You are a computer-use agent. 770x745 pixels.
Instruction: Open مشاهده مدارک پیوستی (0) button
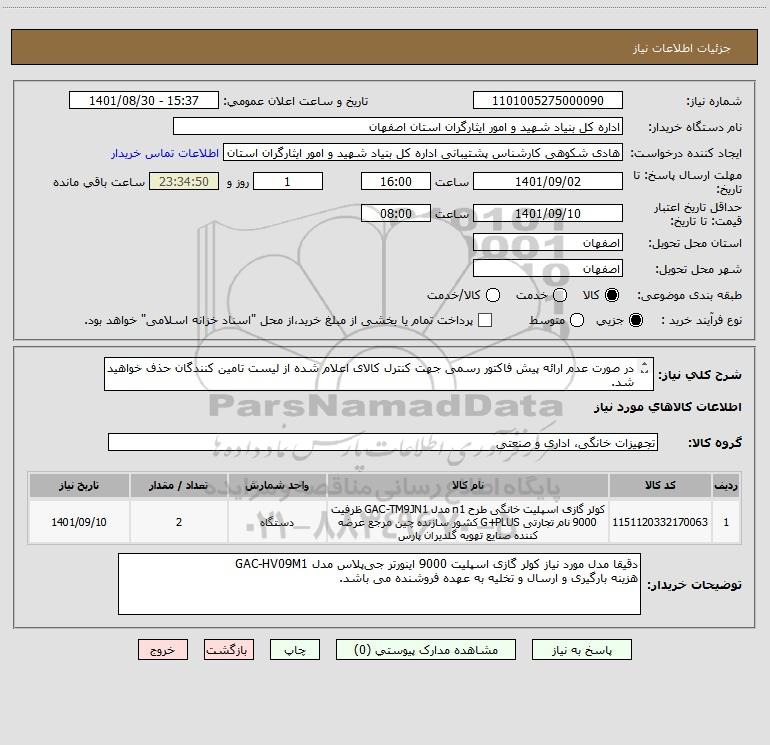pyautogui.click(x=426, y=650)
